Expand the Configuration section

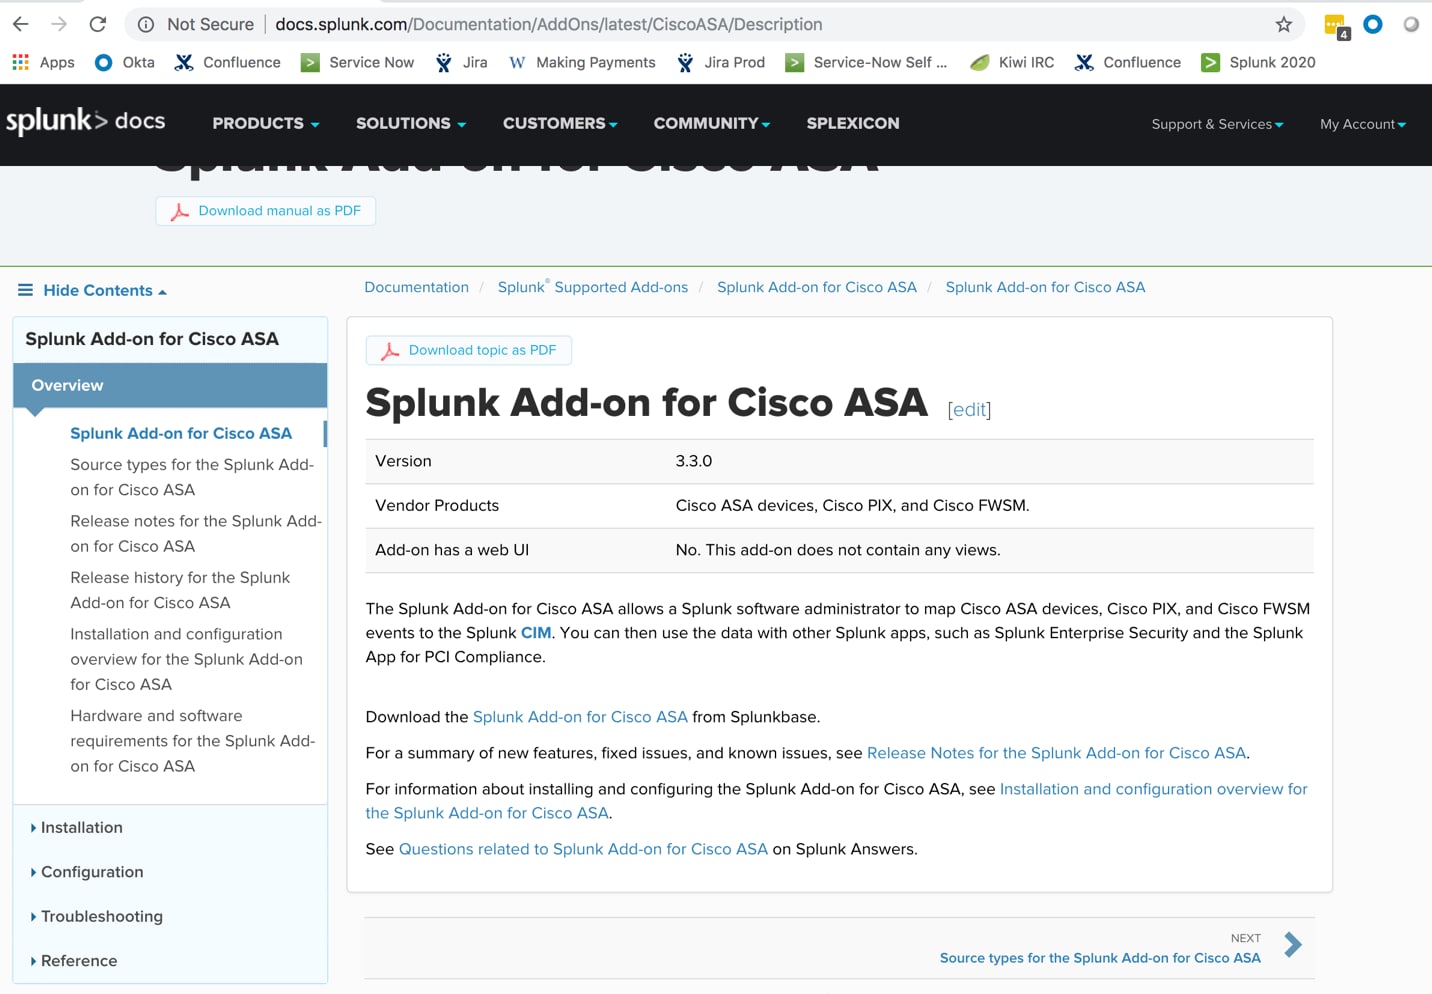(87, 872)
